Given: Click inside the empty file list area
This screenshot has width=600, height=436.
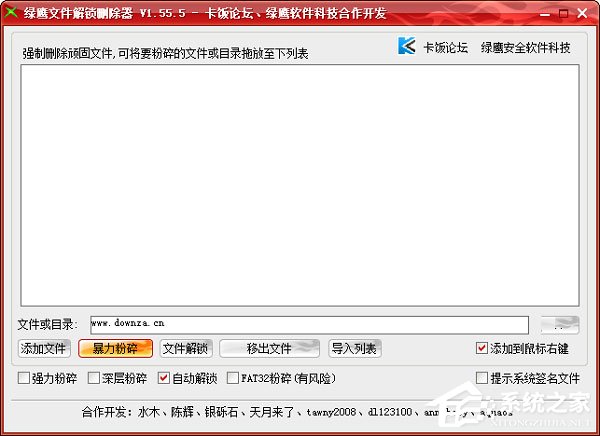Looking at the screenshot, I should [x=299, y=185].
